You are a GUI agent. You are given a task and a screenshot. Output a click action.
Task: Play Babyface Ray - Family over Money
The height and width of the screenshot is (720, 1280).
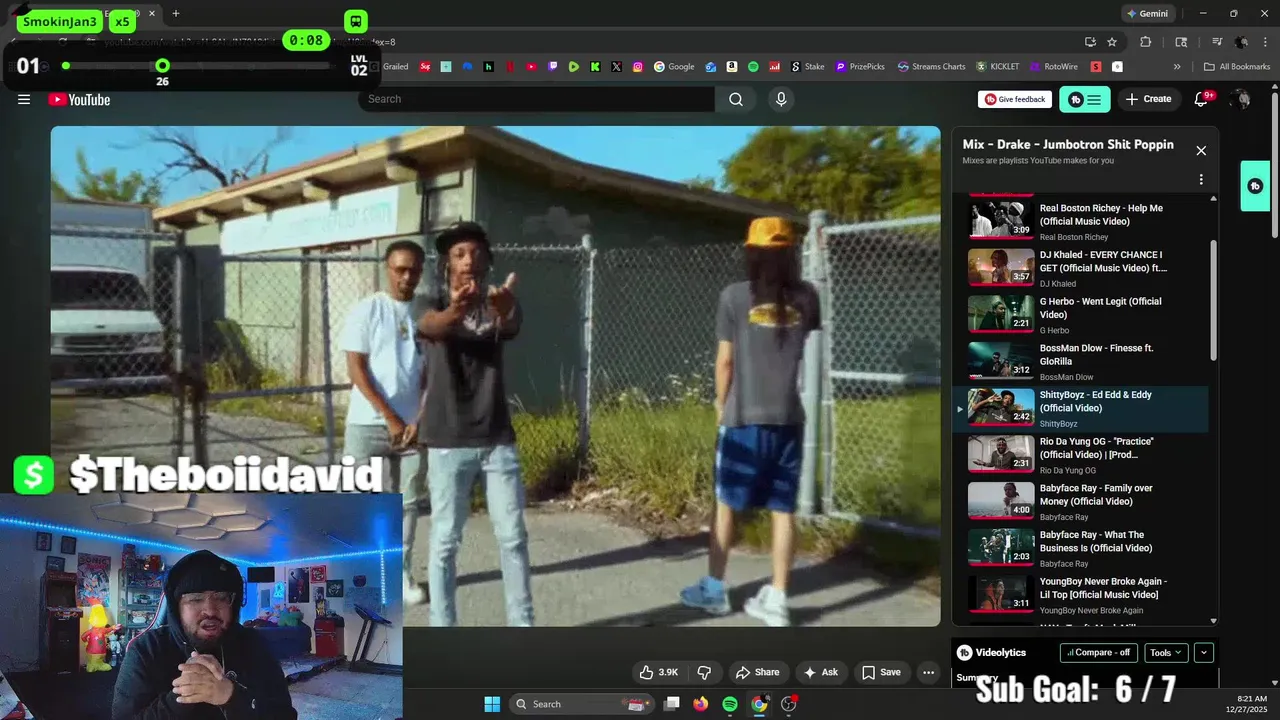[1080, 501]
